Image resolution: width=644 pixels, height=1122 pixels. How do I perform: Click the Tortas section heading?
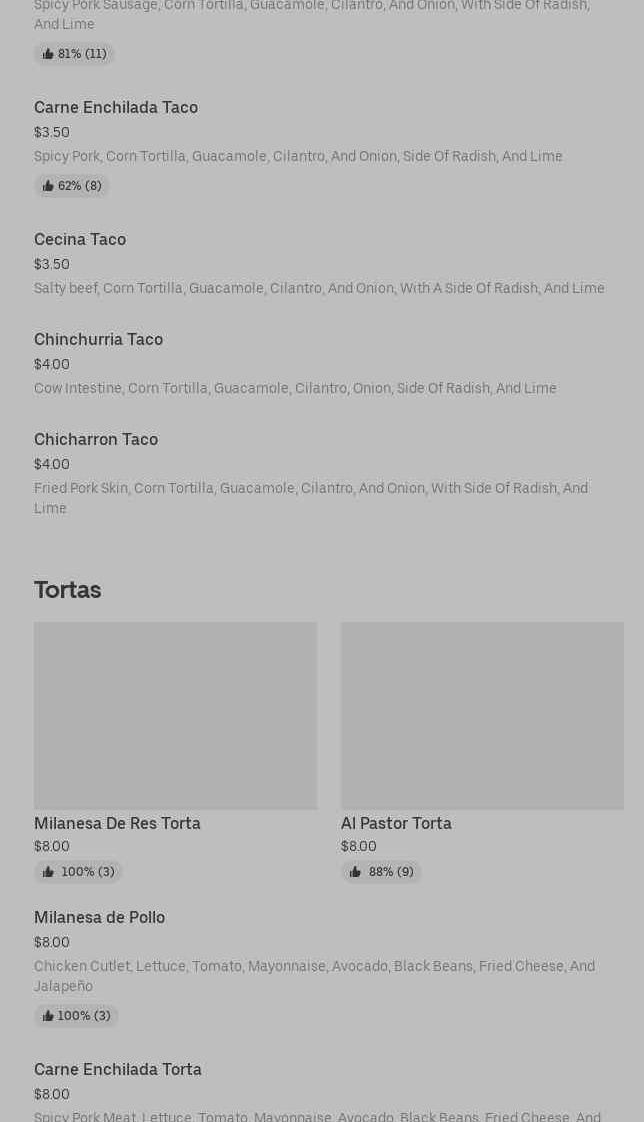[x=67, y=590]
